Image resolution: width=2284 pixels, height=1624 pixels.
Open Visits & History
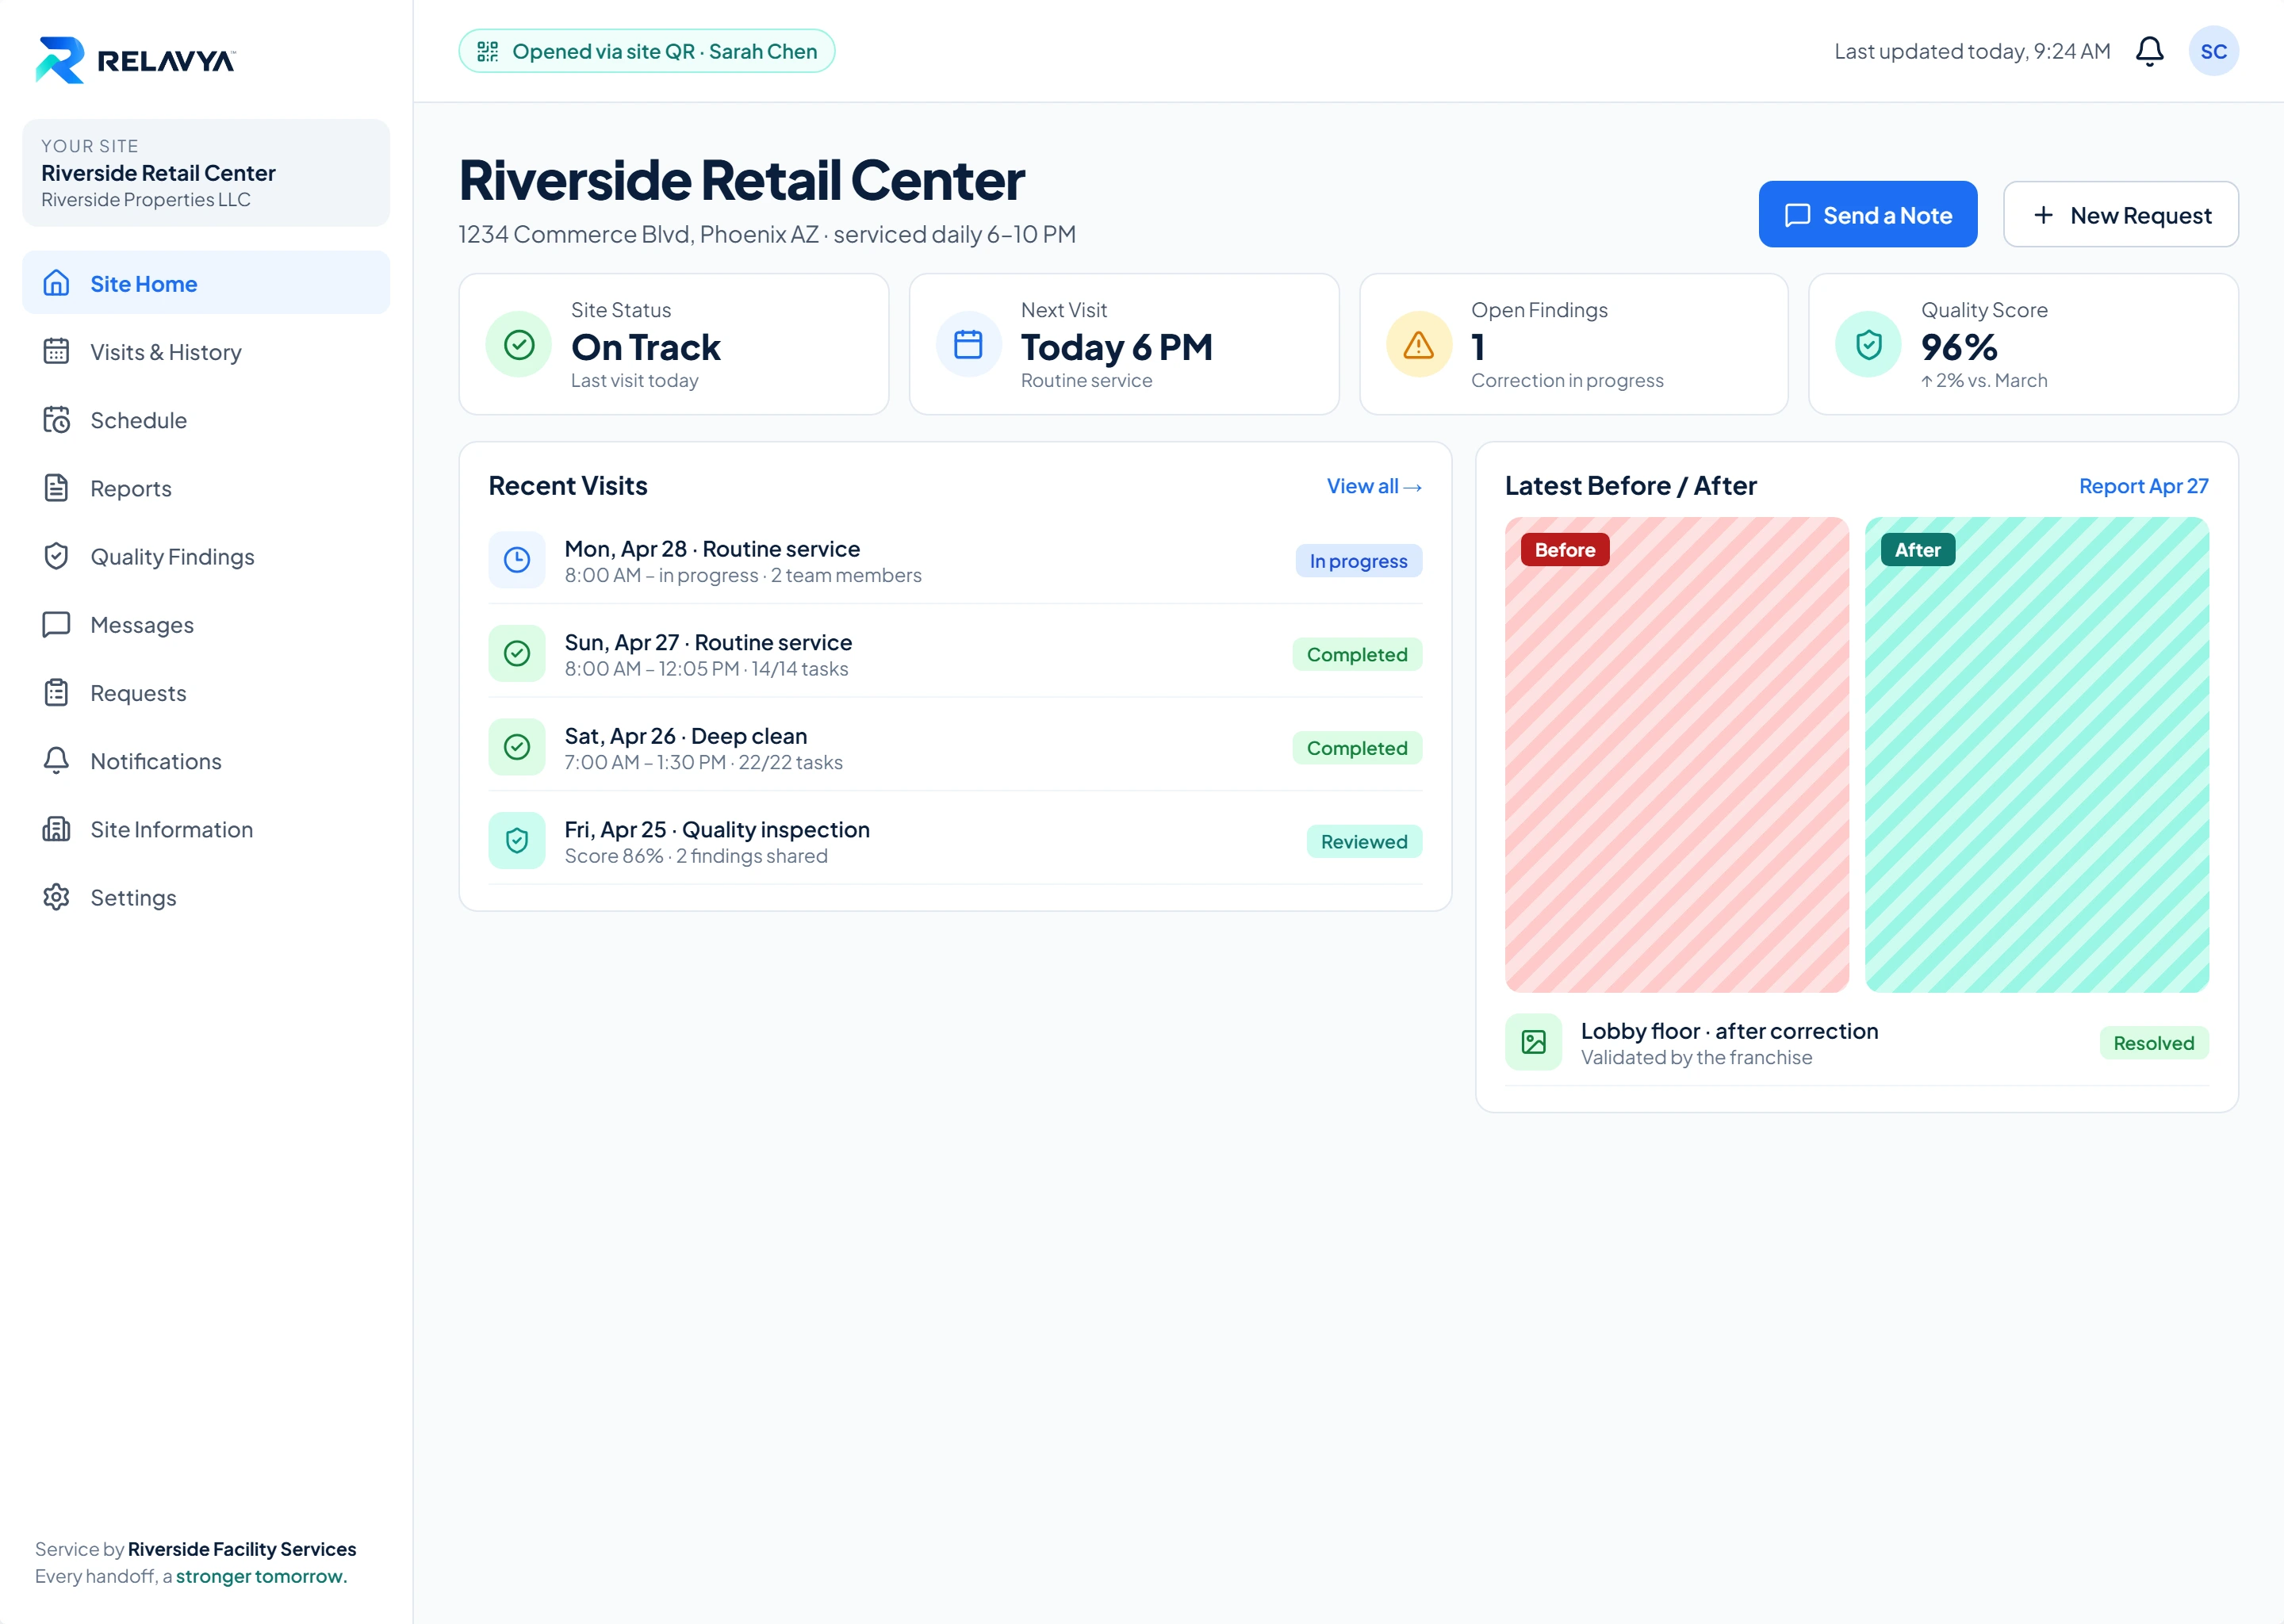click(x=206, y=352)
